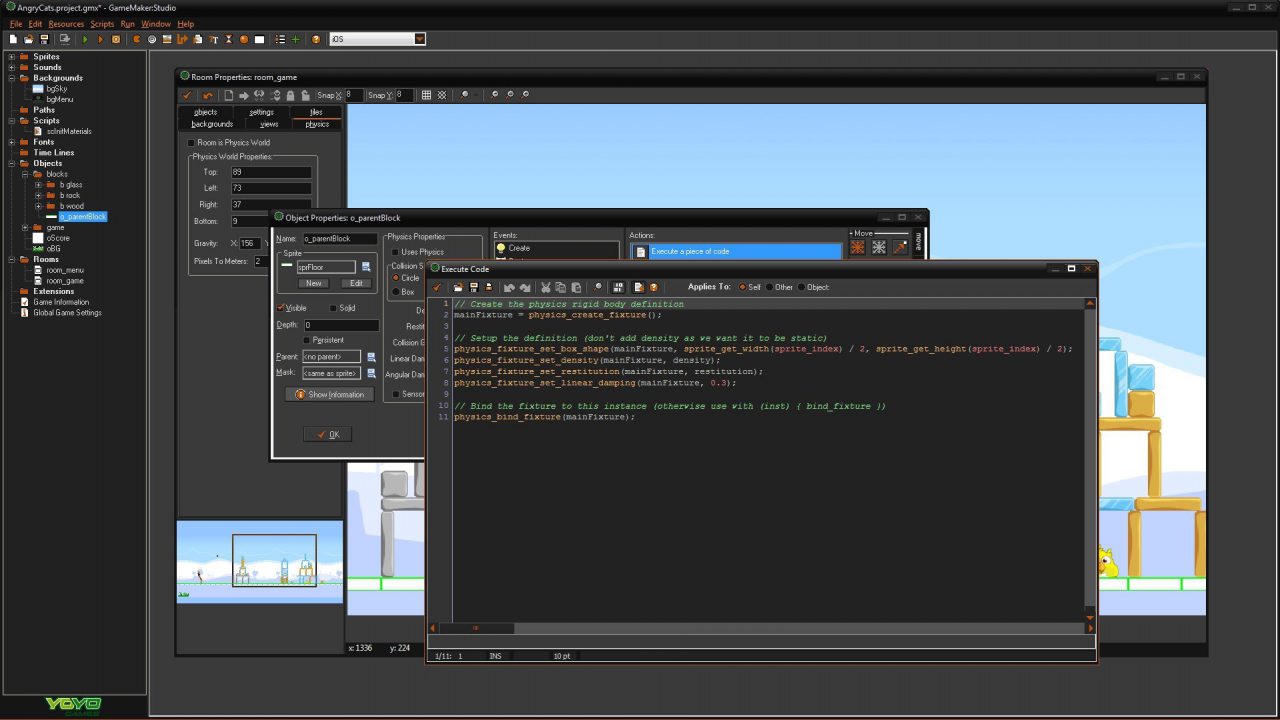Viewport: 1280px width, 720px height.
Task: Click the undo icon in Room Properties toolbar
Action: [208, 94]
